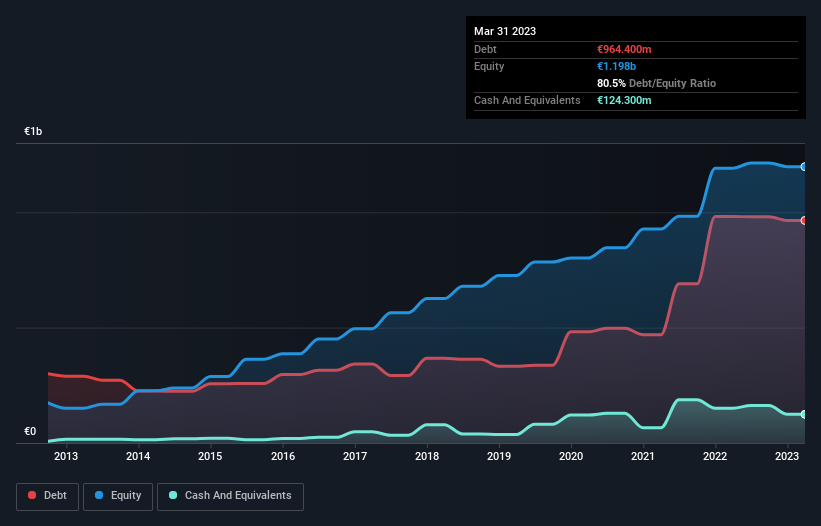Select the blue Equity endpoint marker
This screenshot has height=526, width=821.
coord(804,167)
